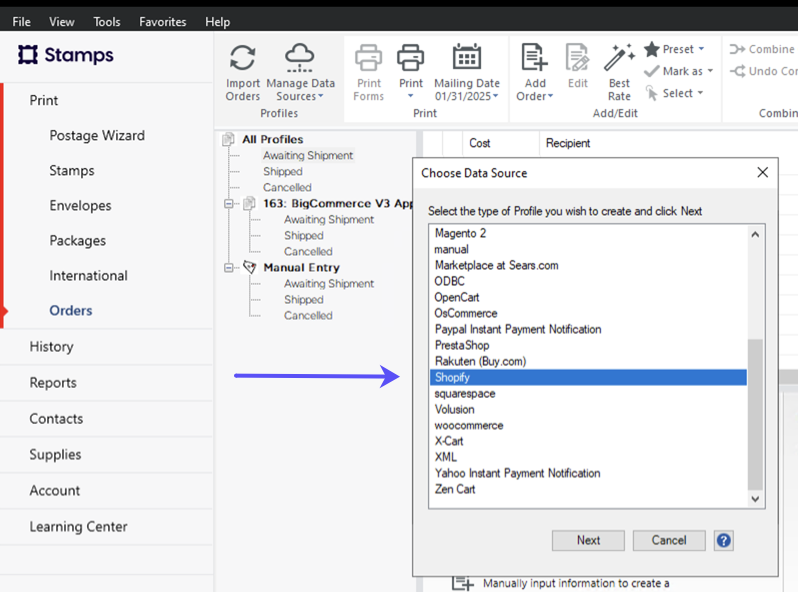The height and width of the screenshot is (592, 798).
Task: Select Awaiting Shipment under All Profiles
Action: coord(308,155)
